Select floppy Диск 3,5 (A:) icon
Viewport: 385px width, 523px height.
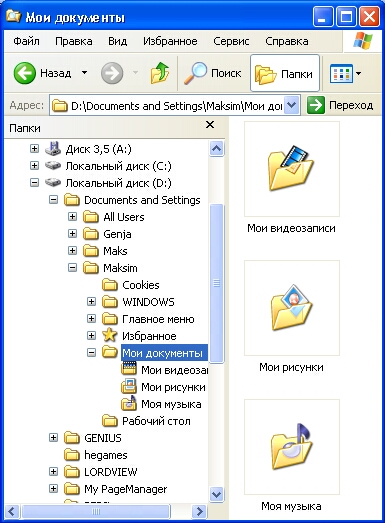coord(53,148)
